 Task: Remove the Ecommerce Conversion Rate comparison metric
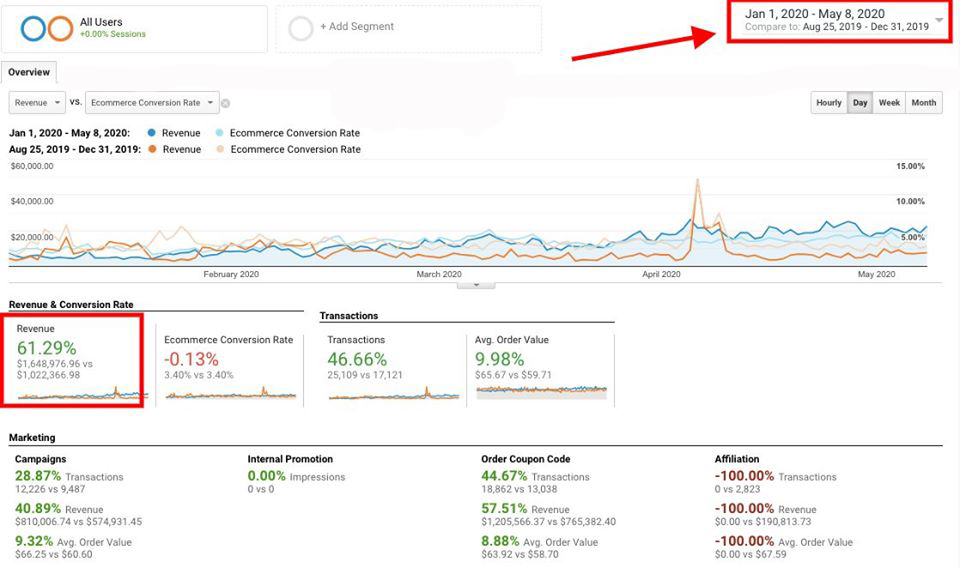pos(226,103)
